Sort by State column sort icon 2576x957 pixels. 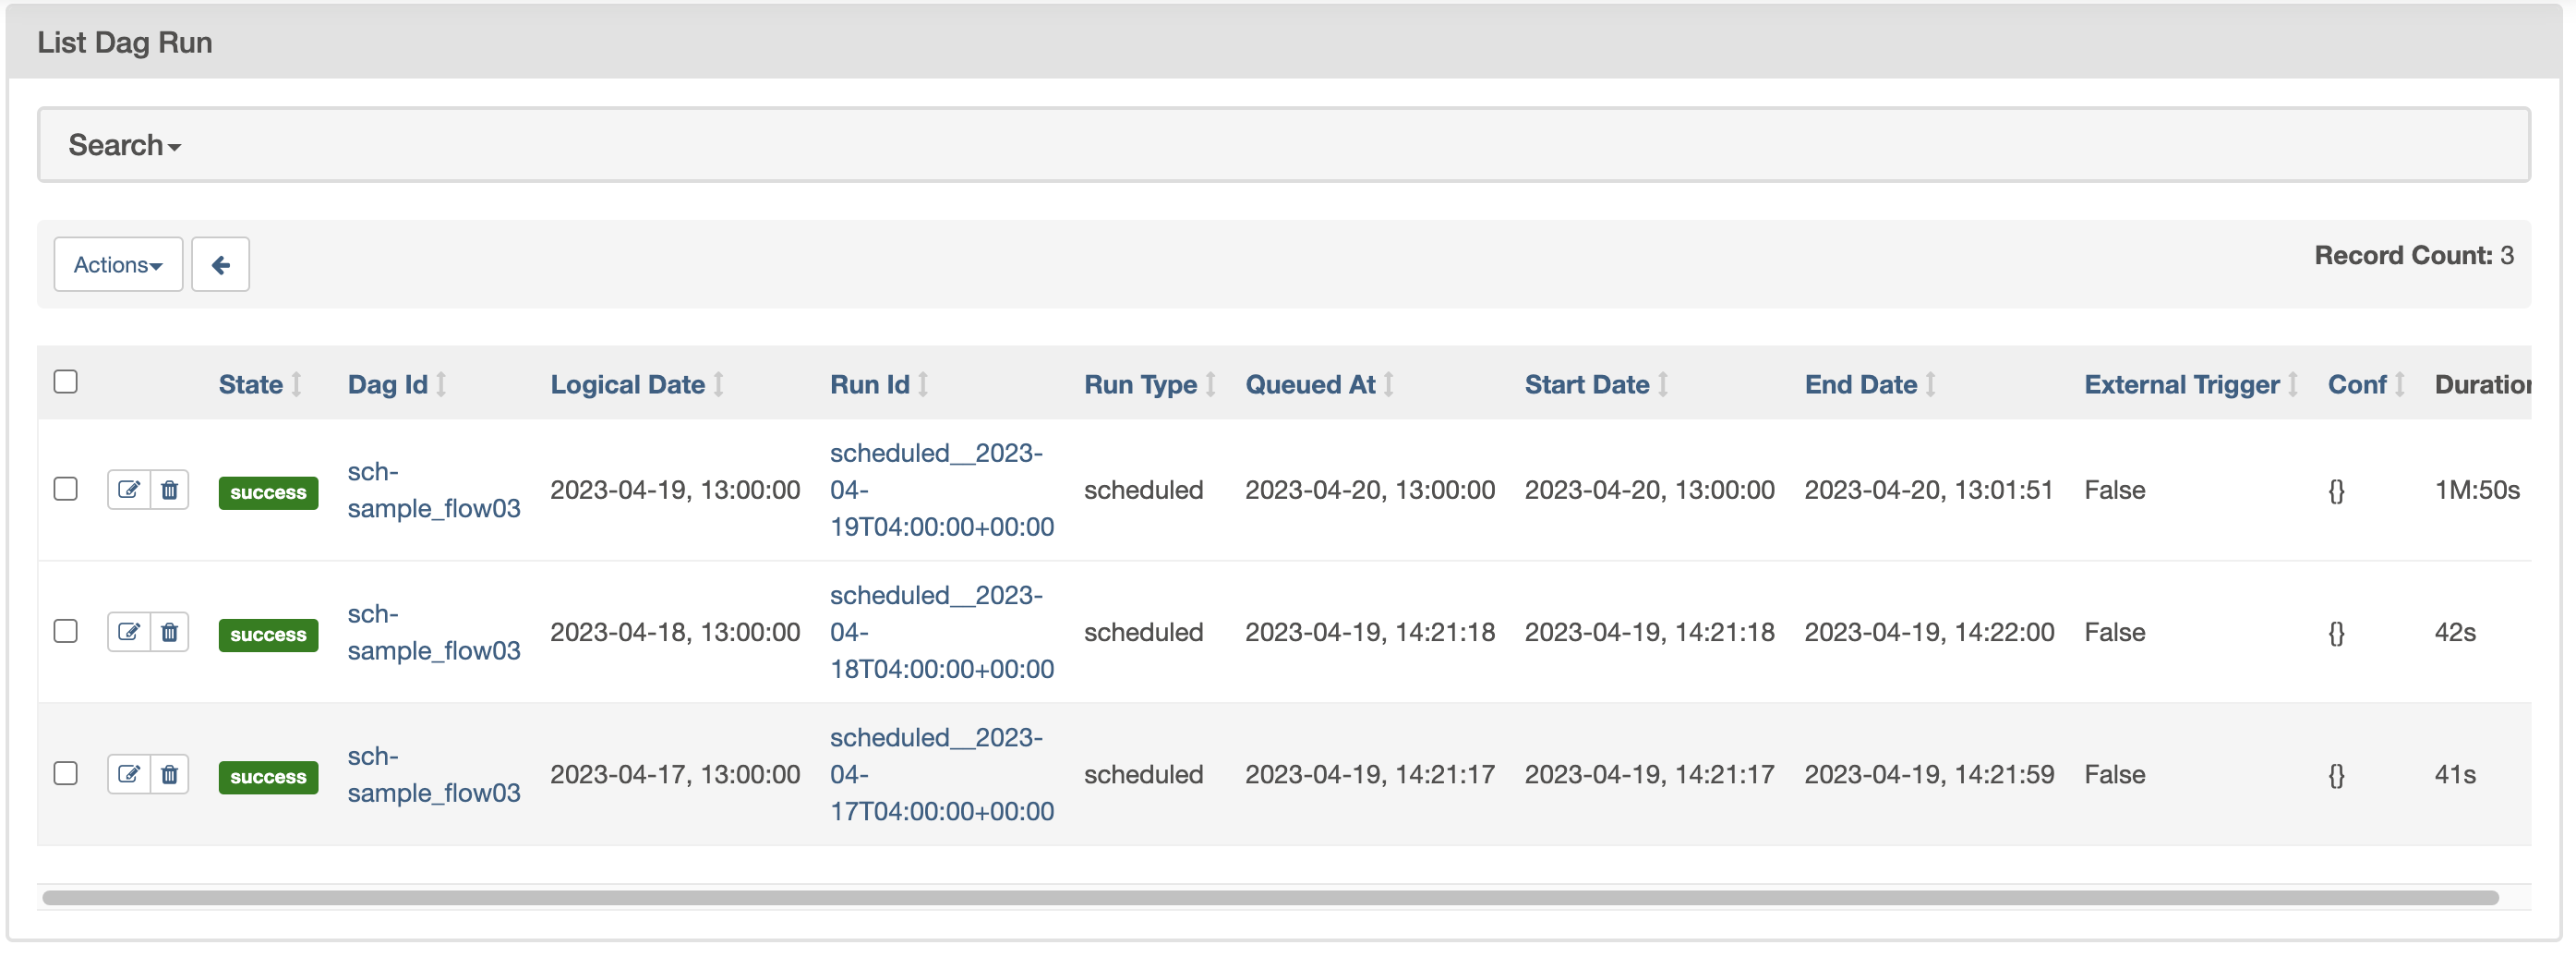[x=296, y=385]
